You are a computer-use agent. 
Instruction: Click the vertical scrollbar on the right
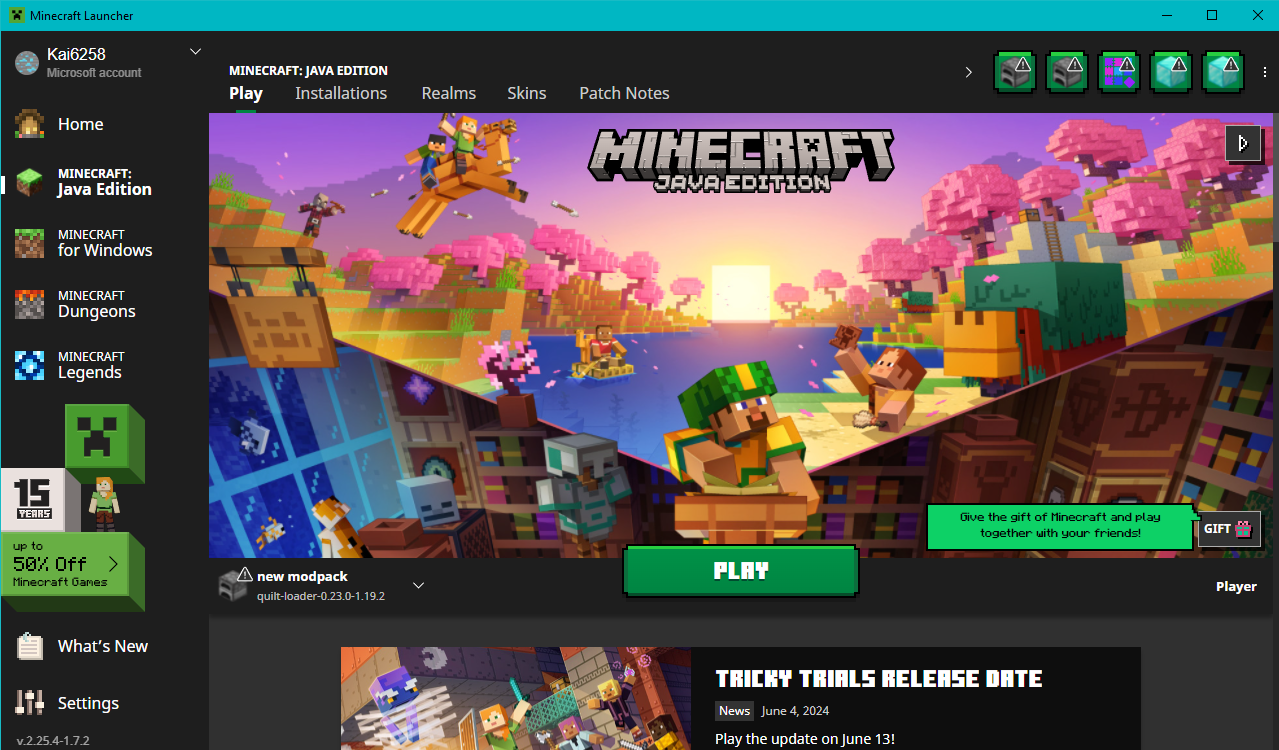click(1274, 180)
